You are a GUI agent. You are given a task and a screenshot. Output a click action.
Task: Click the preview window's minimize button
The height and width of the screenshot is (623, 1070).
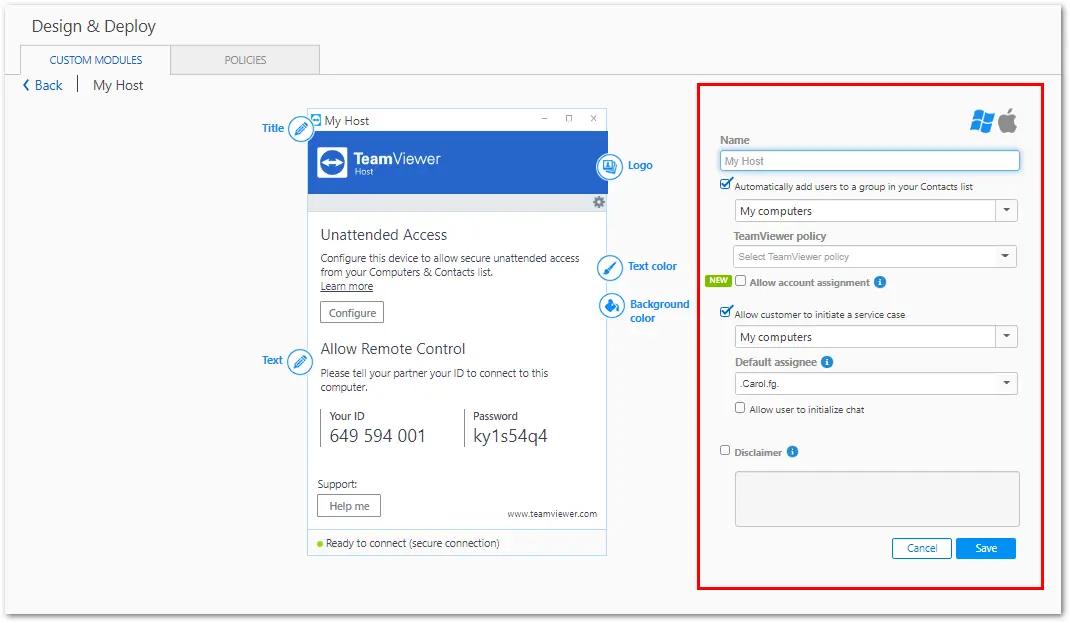pyautogui.click(x=545, y=118)
